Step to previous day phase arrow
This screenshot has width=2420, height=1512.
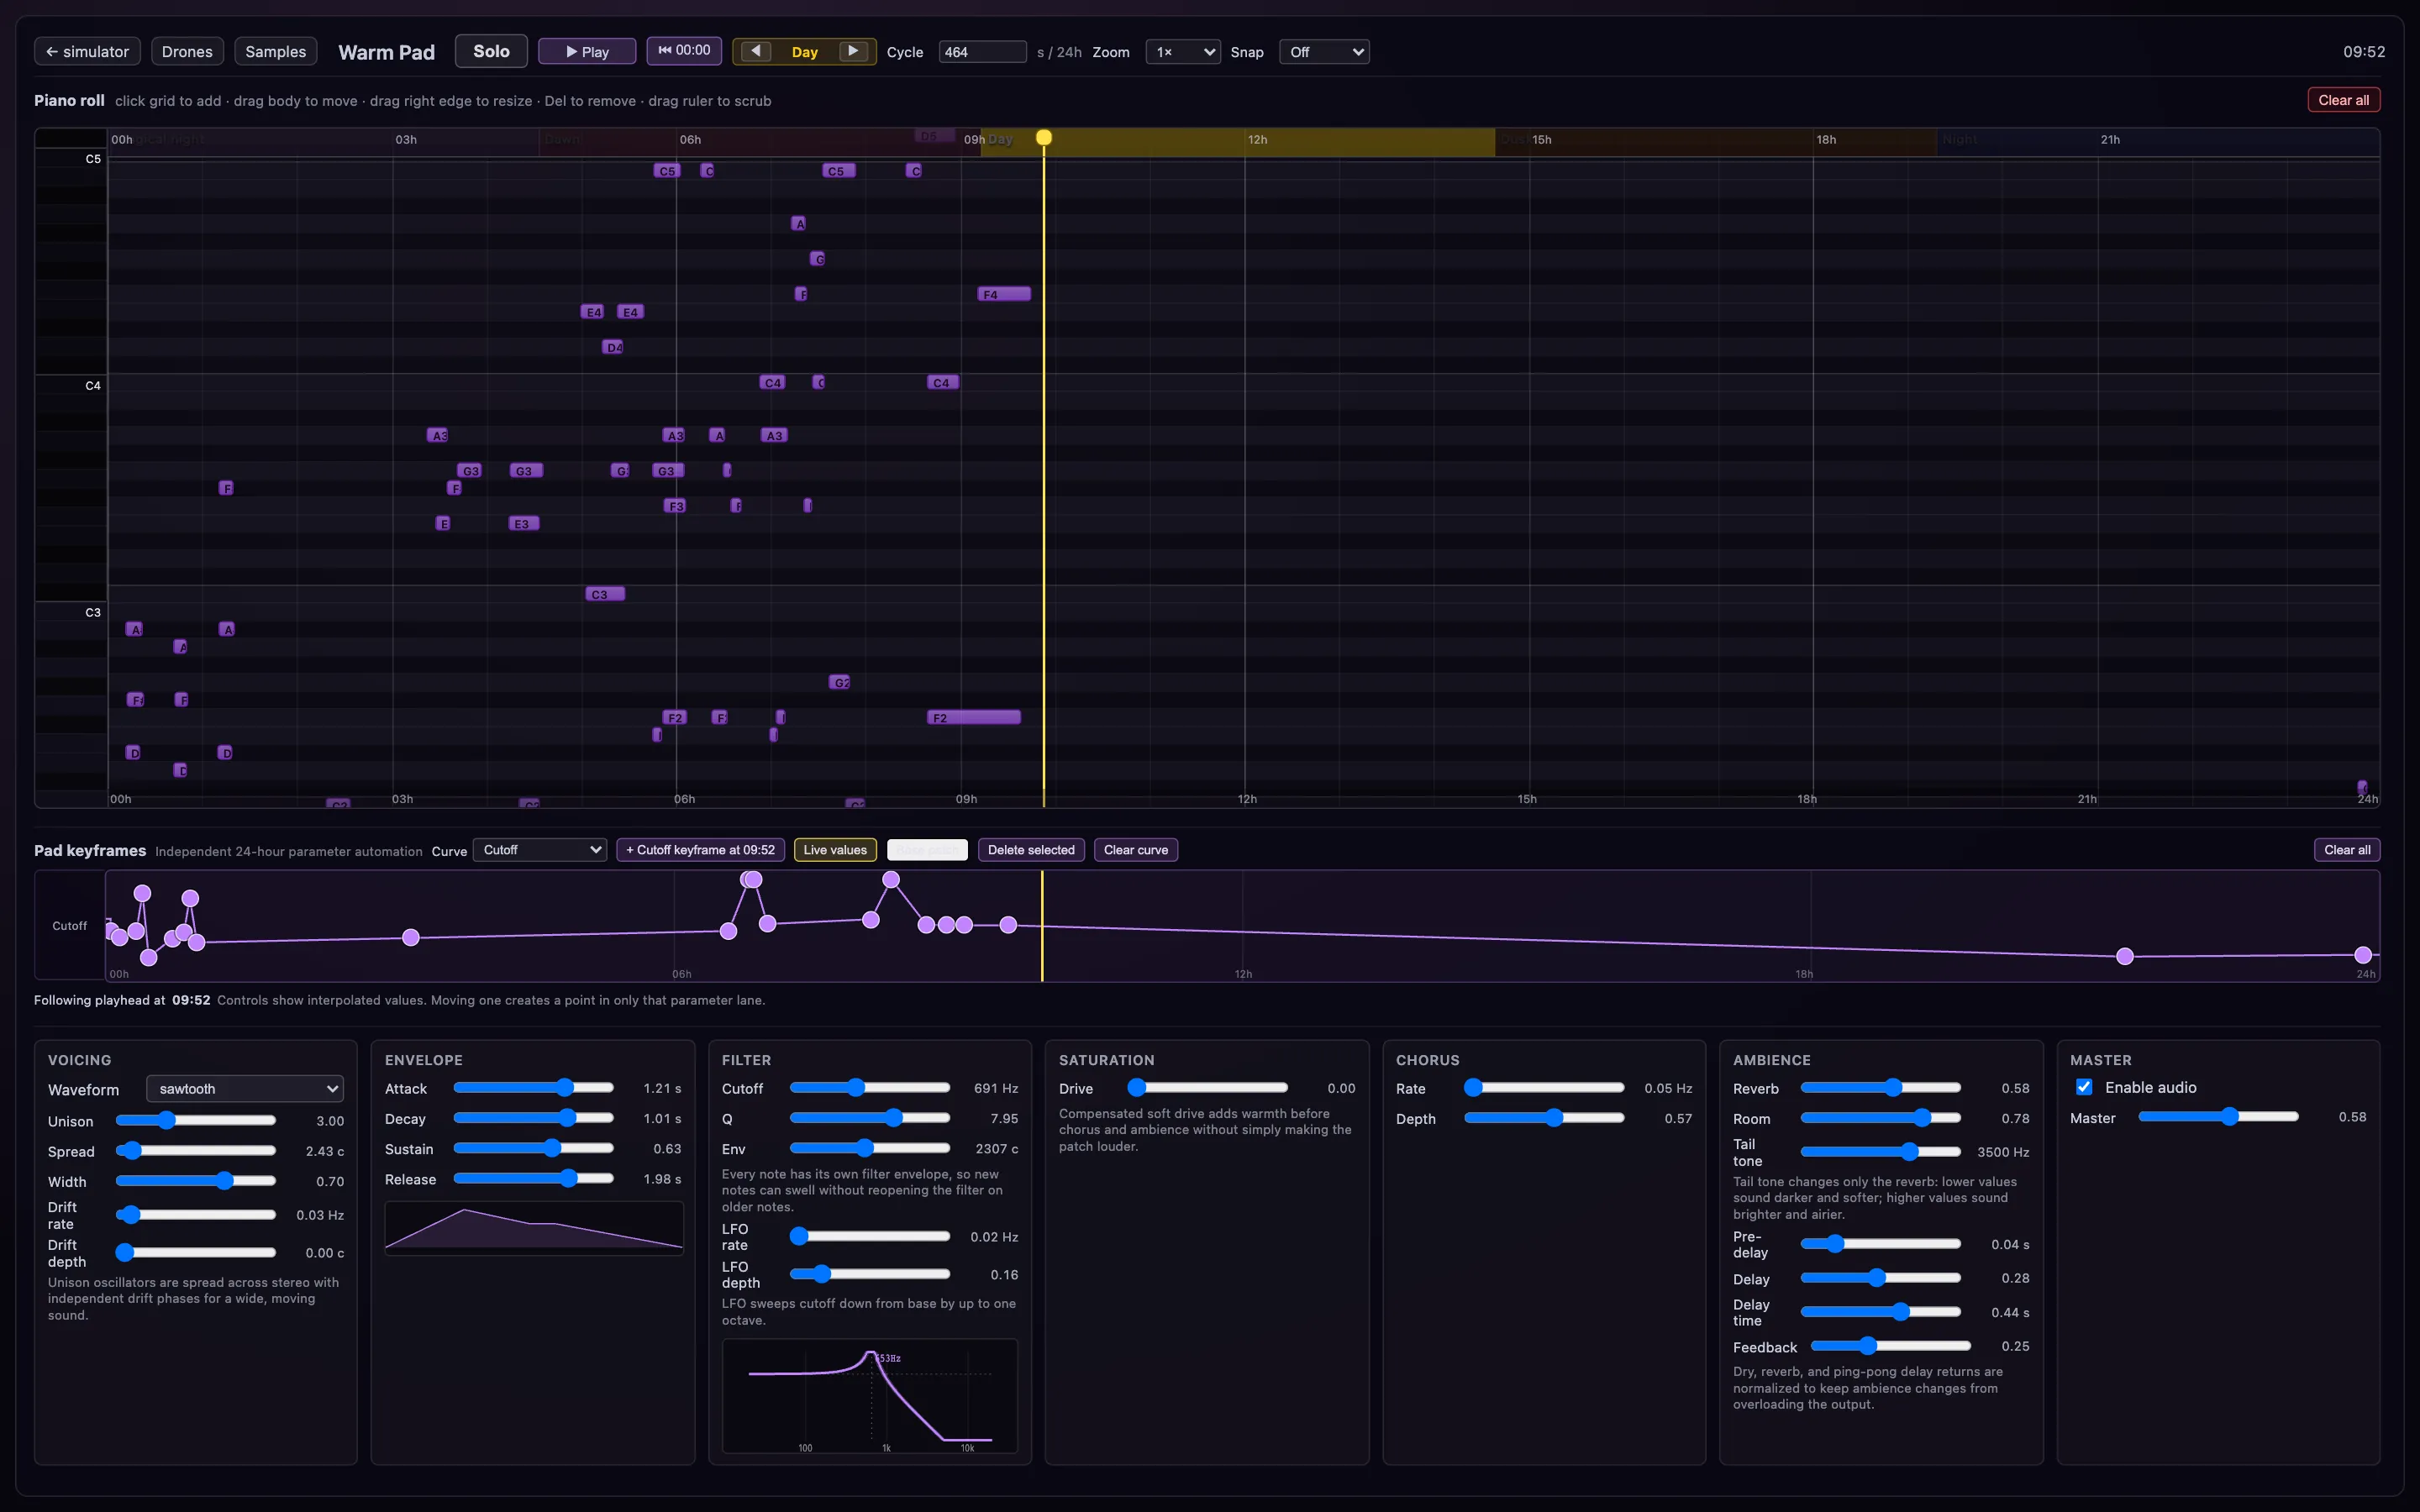[x=756, y=51]
